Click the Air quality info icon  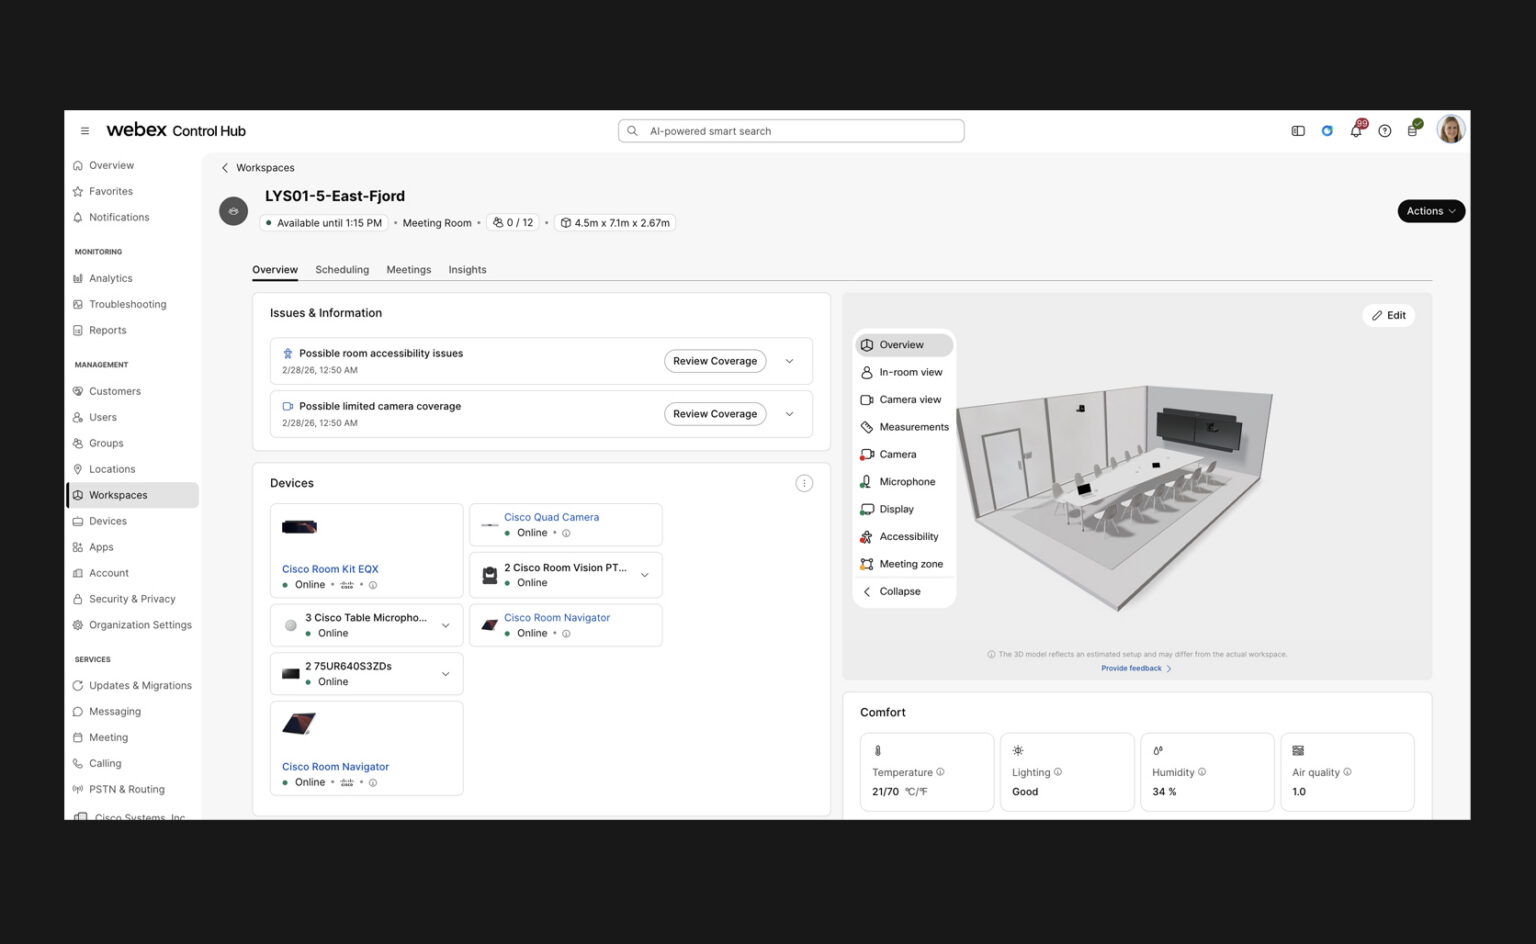pos(1348,772)
